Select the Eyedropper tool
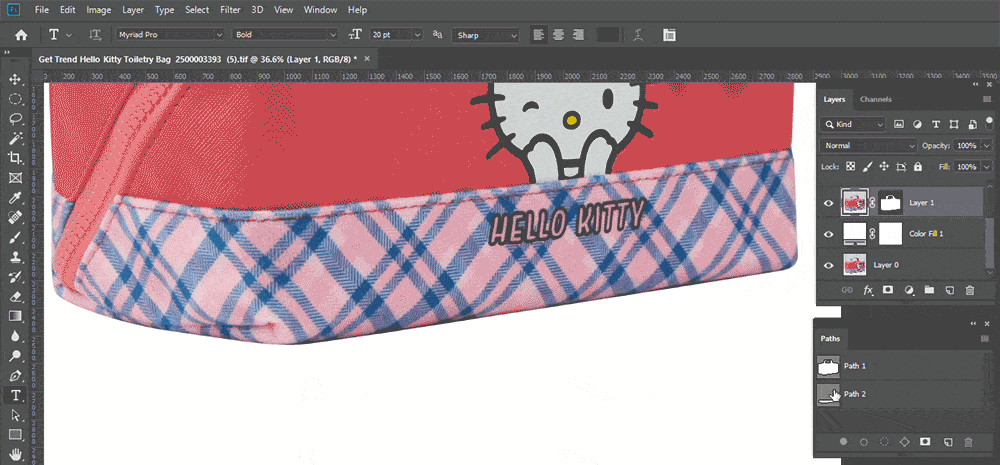Image resolution: width=1000 pixels, height=465 pixels. click(15, 198)
